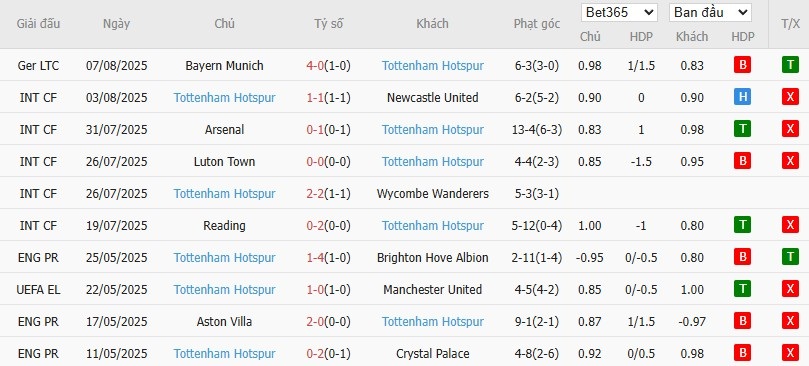Viewport: 809px width, 366px height.
Task: Click red B badge in Crystal Palace row
Action: (x=742, y=353)
